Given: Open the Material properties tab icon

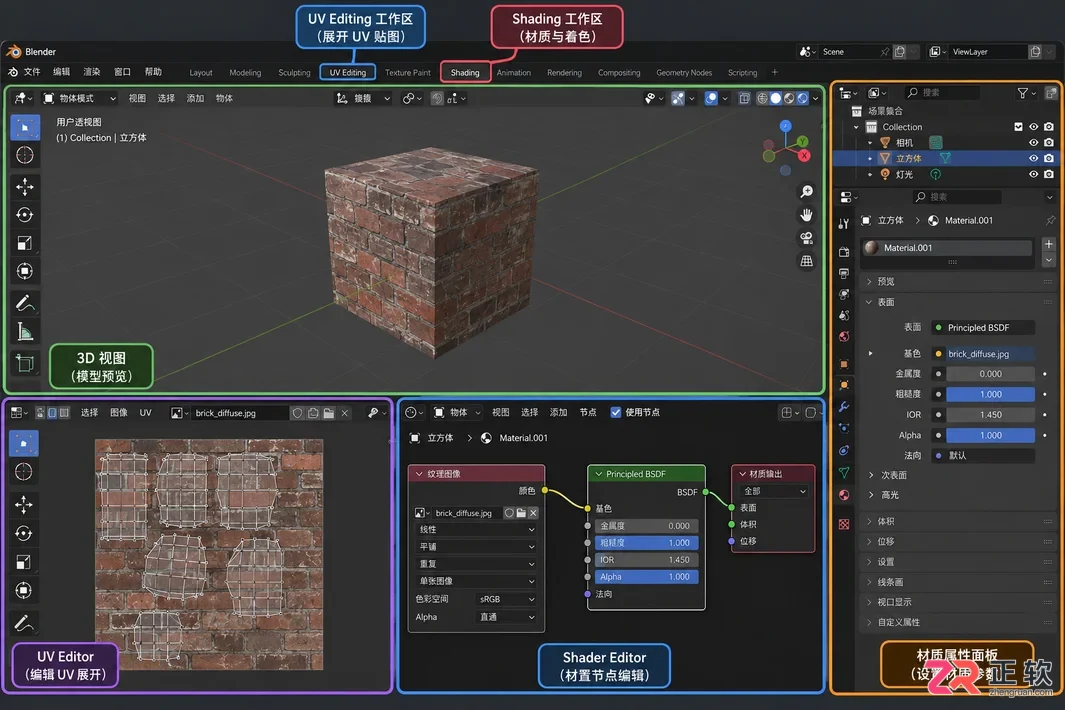Looking at the screenshot, I should tap(844, 495).
